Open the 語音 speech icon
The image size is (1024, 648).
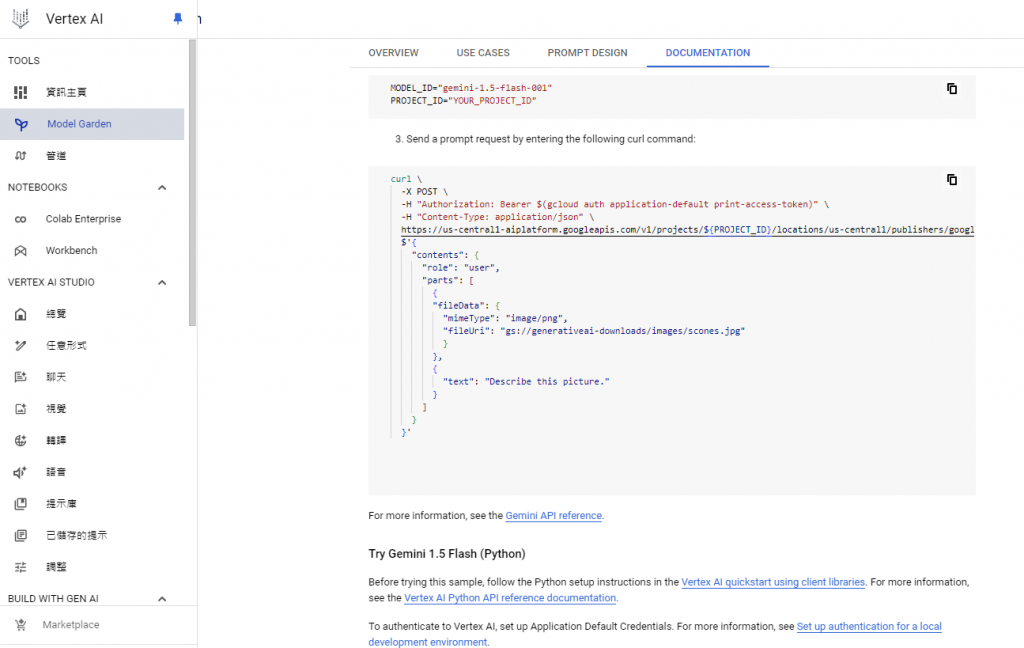pyautogui.click(x=21, y=472)
